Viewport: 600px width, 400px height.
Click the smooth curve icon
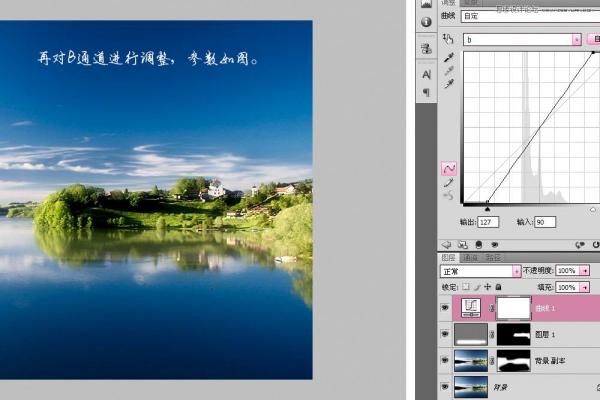coord(448,196)
